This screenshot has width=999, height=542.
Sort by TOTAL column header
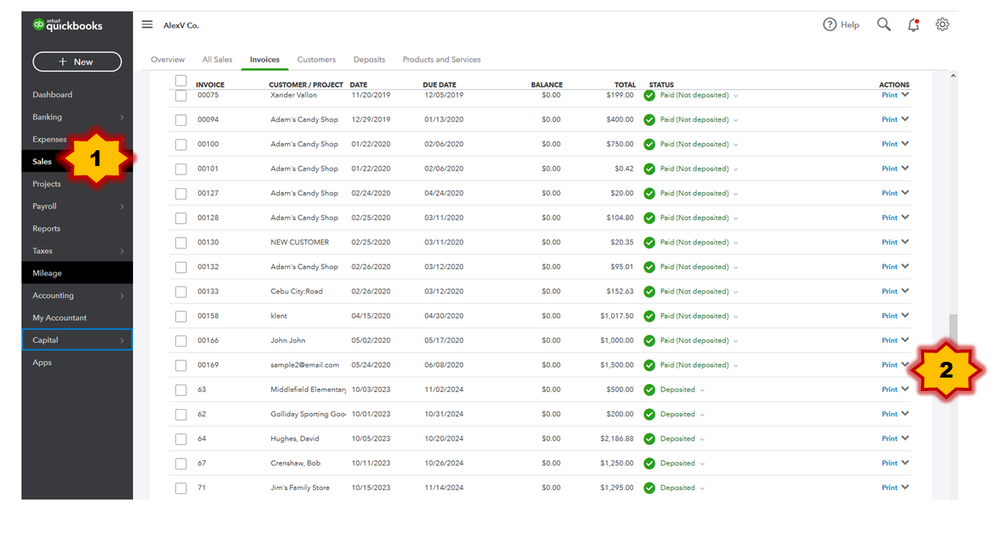coord(625,84)
